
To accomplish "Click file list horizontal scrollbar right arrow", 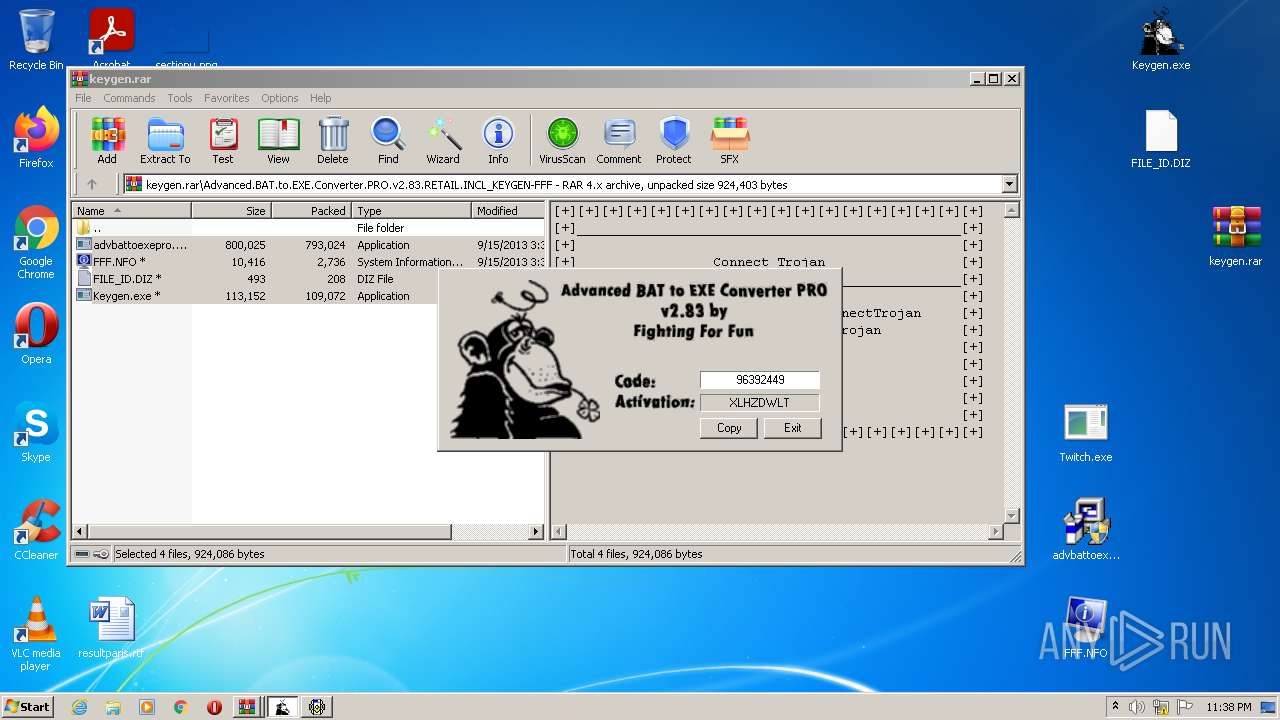I will click(536, 532).
